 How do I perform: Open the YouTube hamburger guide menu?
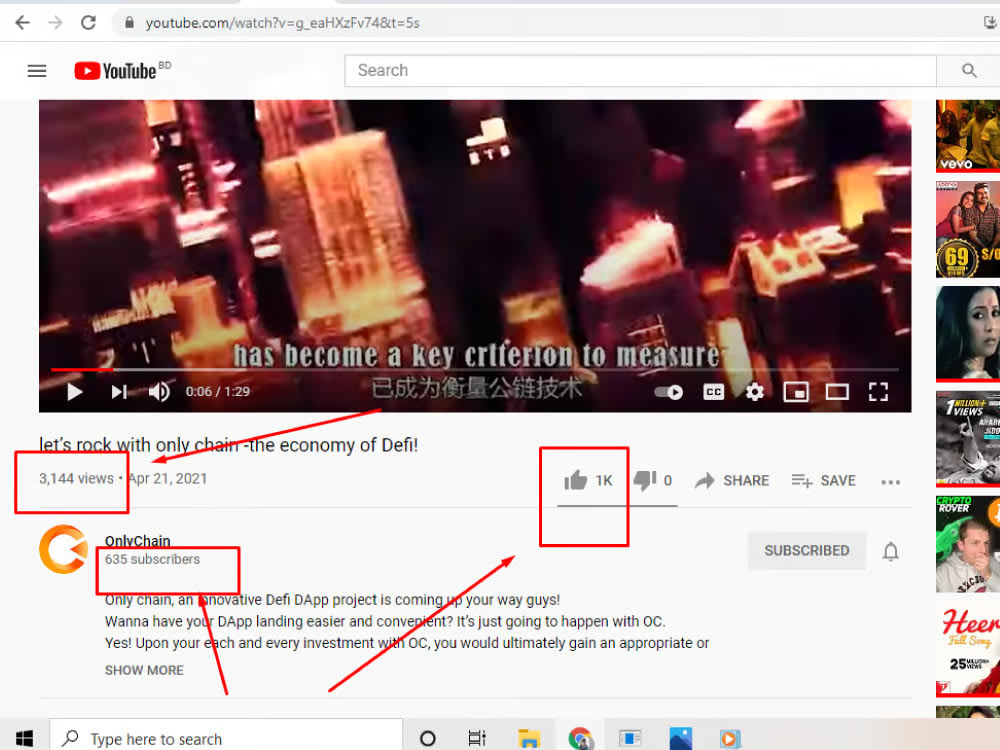37,71
